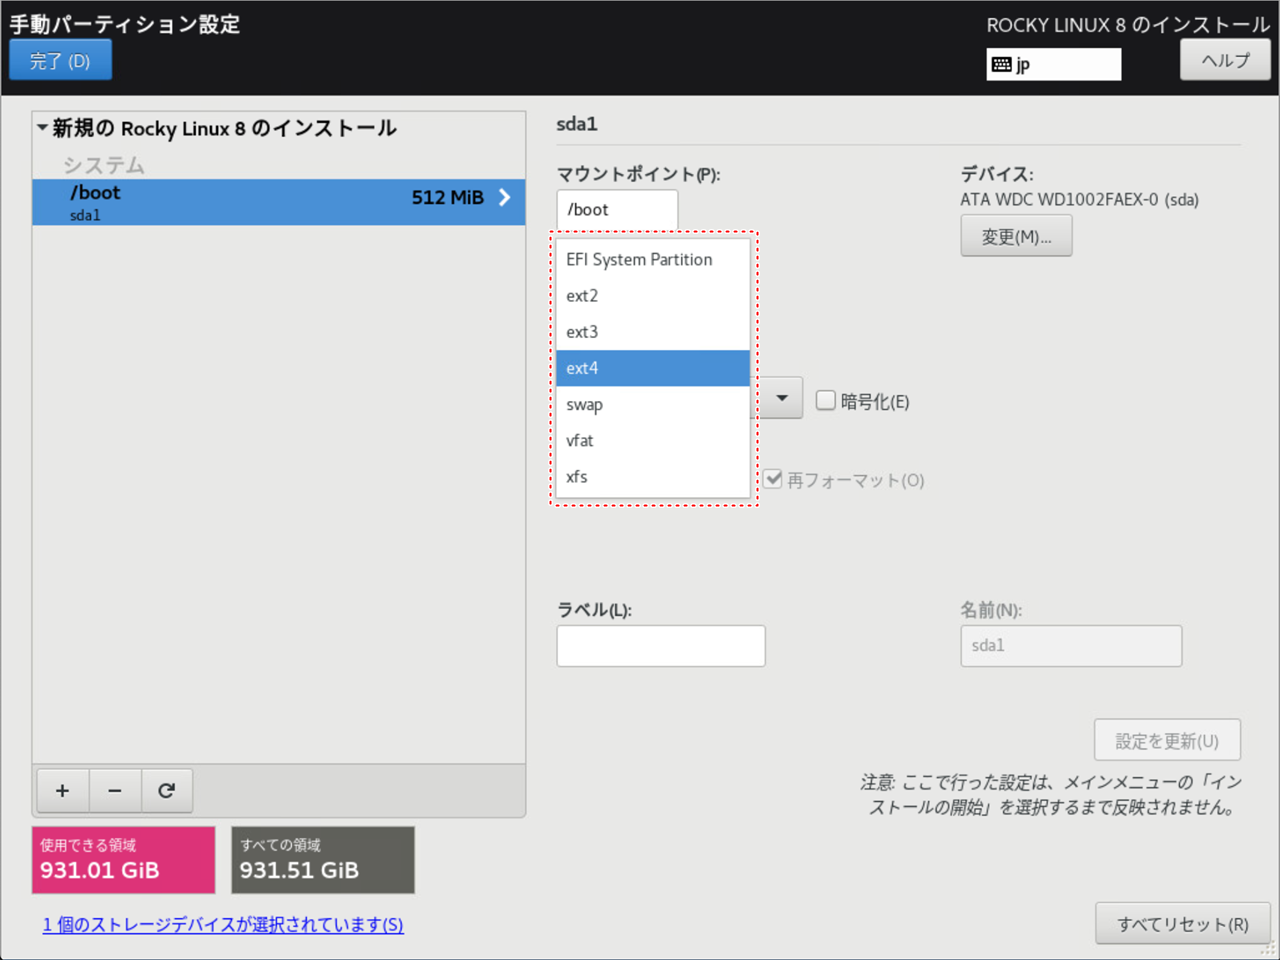Click the ラベル text input field

coord(661,646)
